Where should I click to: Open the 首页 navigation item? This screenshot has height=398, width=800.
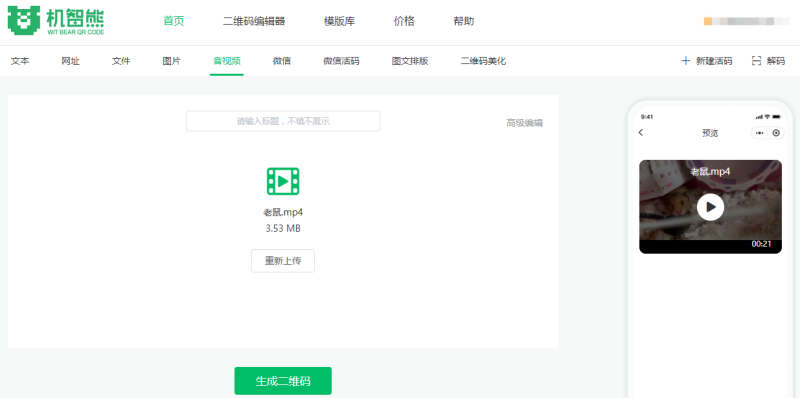tap(173, 21)
